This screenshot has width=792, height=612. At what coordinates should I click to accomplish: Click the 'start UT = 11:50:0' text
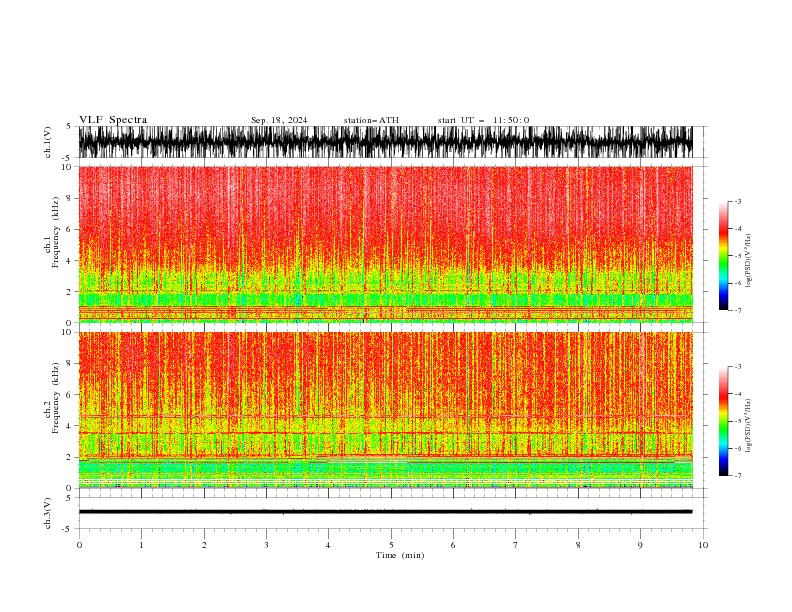click(483, 120)
